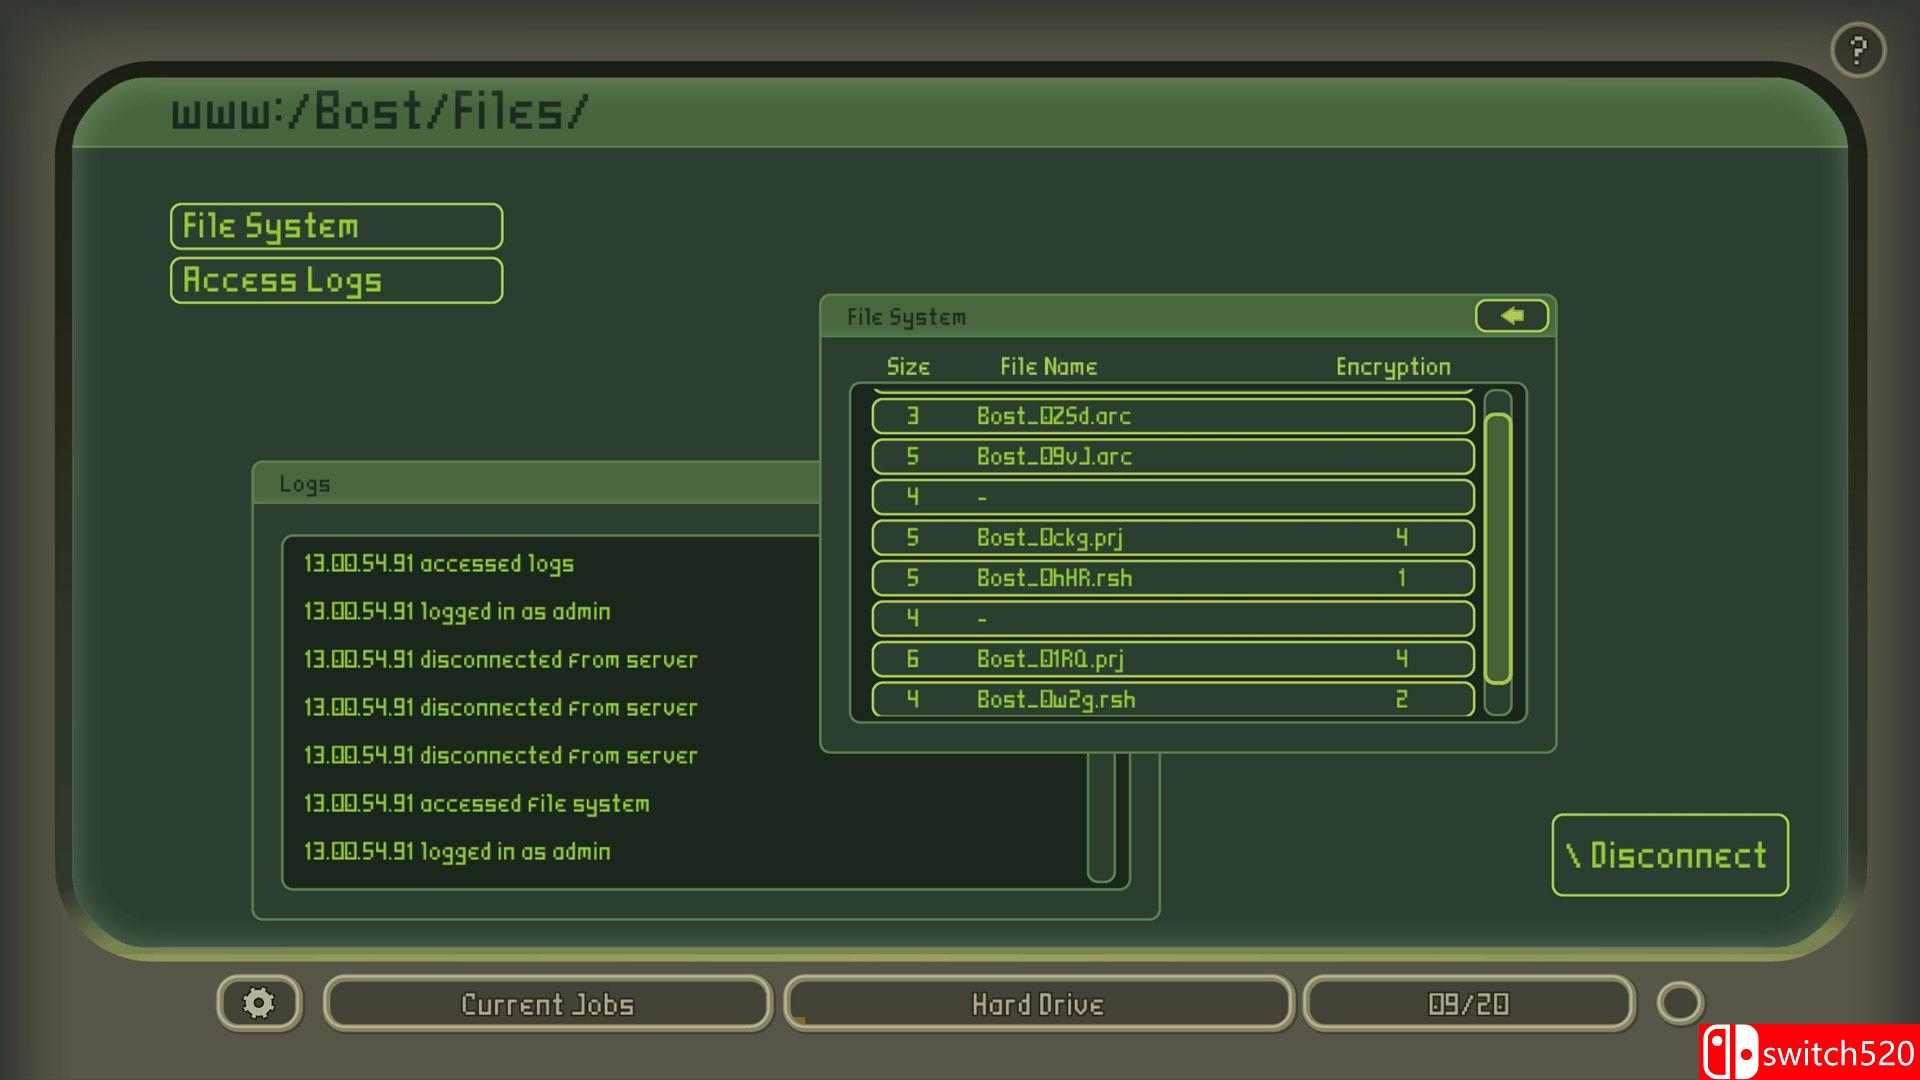
Task: Open the Hard Drive panel
Action: (1038, 1004)
